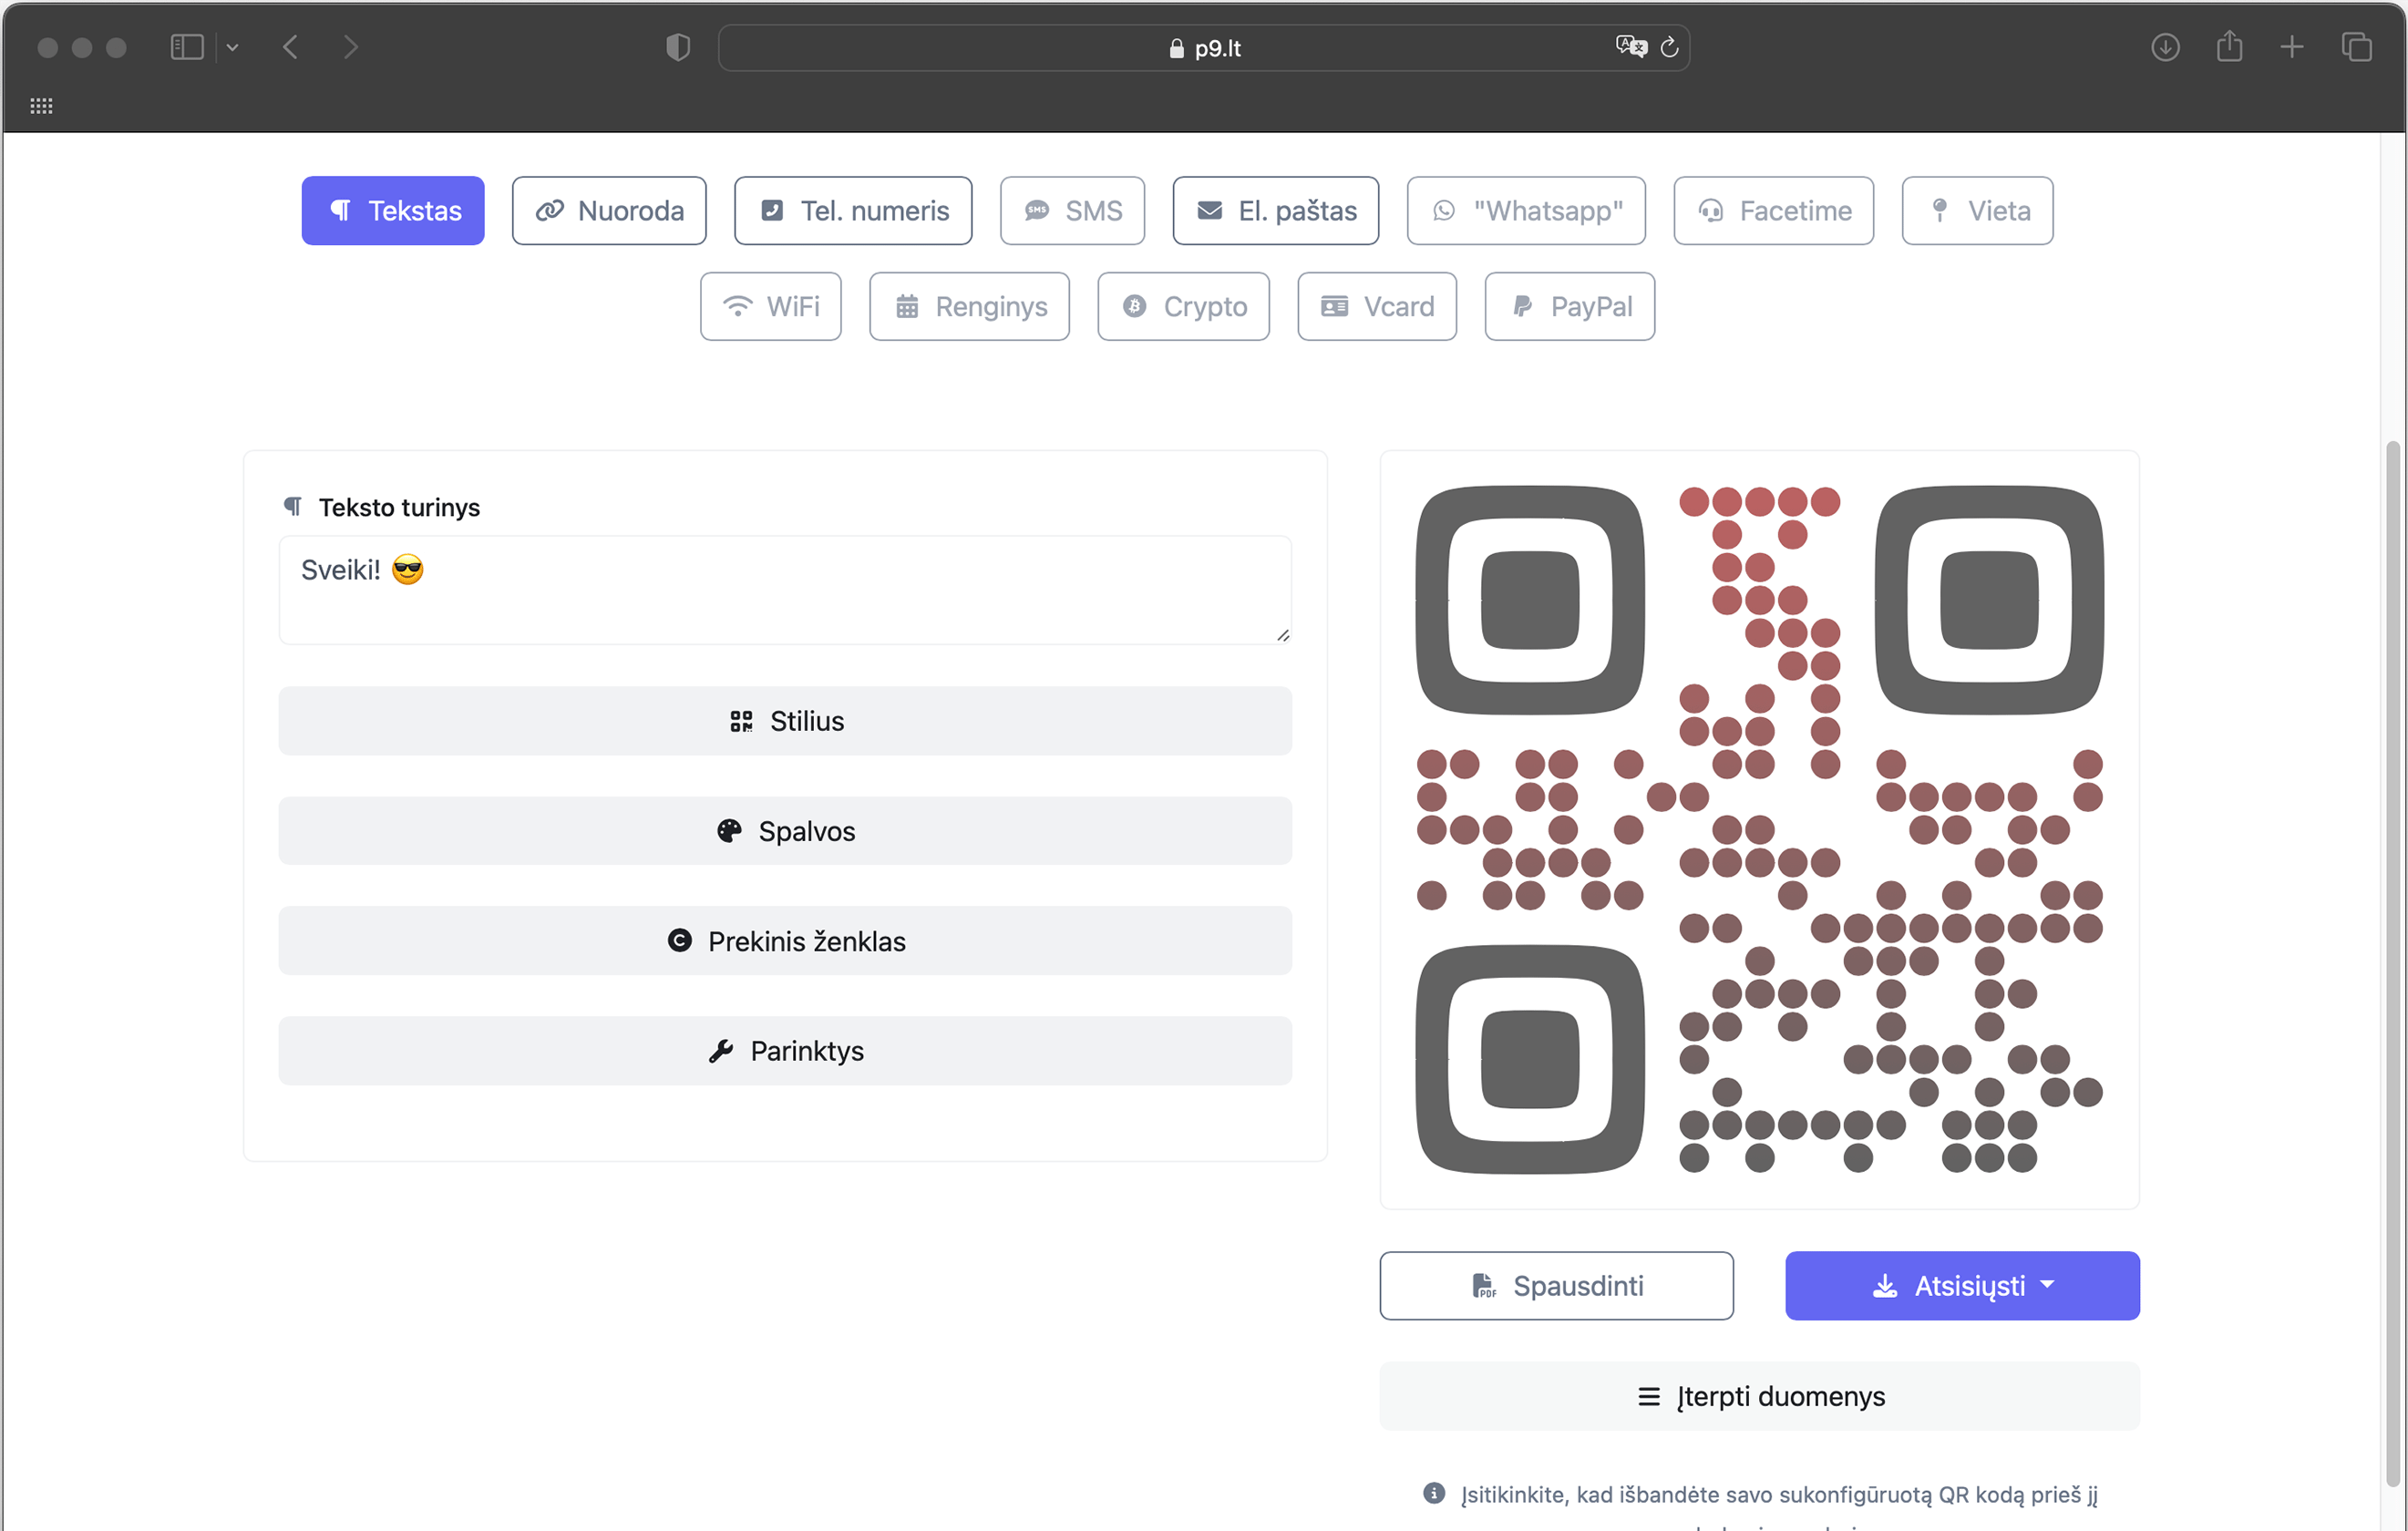Switch to the Whatsapp type tab
This screenshot has height=1531, width=2408.
1526,210
